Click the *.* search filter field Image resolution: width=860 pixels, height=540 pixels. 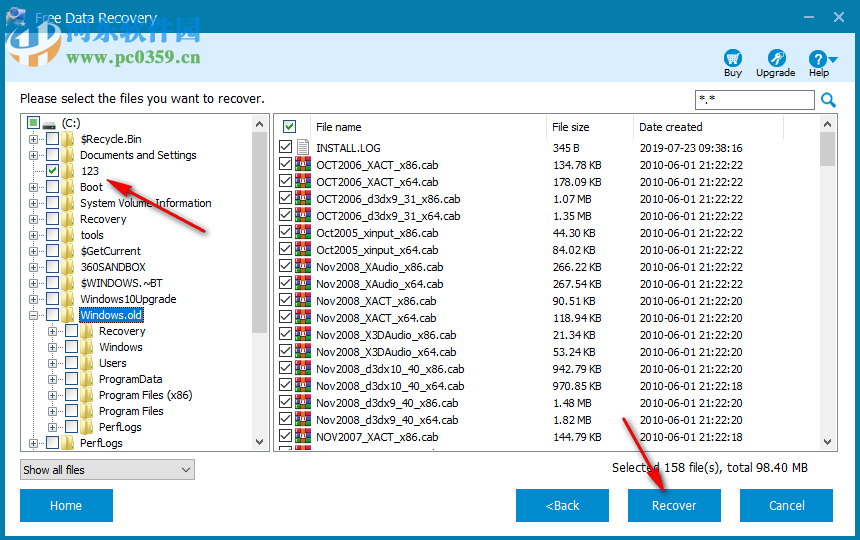pyautogui.click(x=755, y=100)
